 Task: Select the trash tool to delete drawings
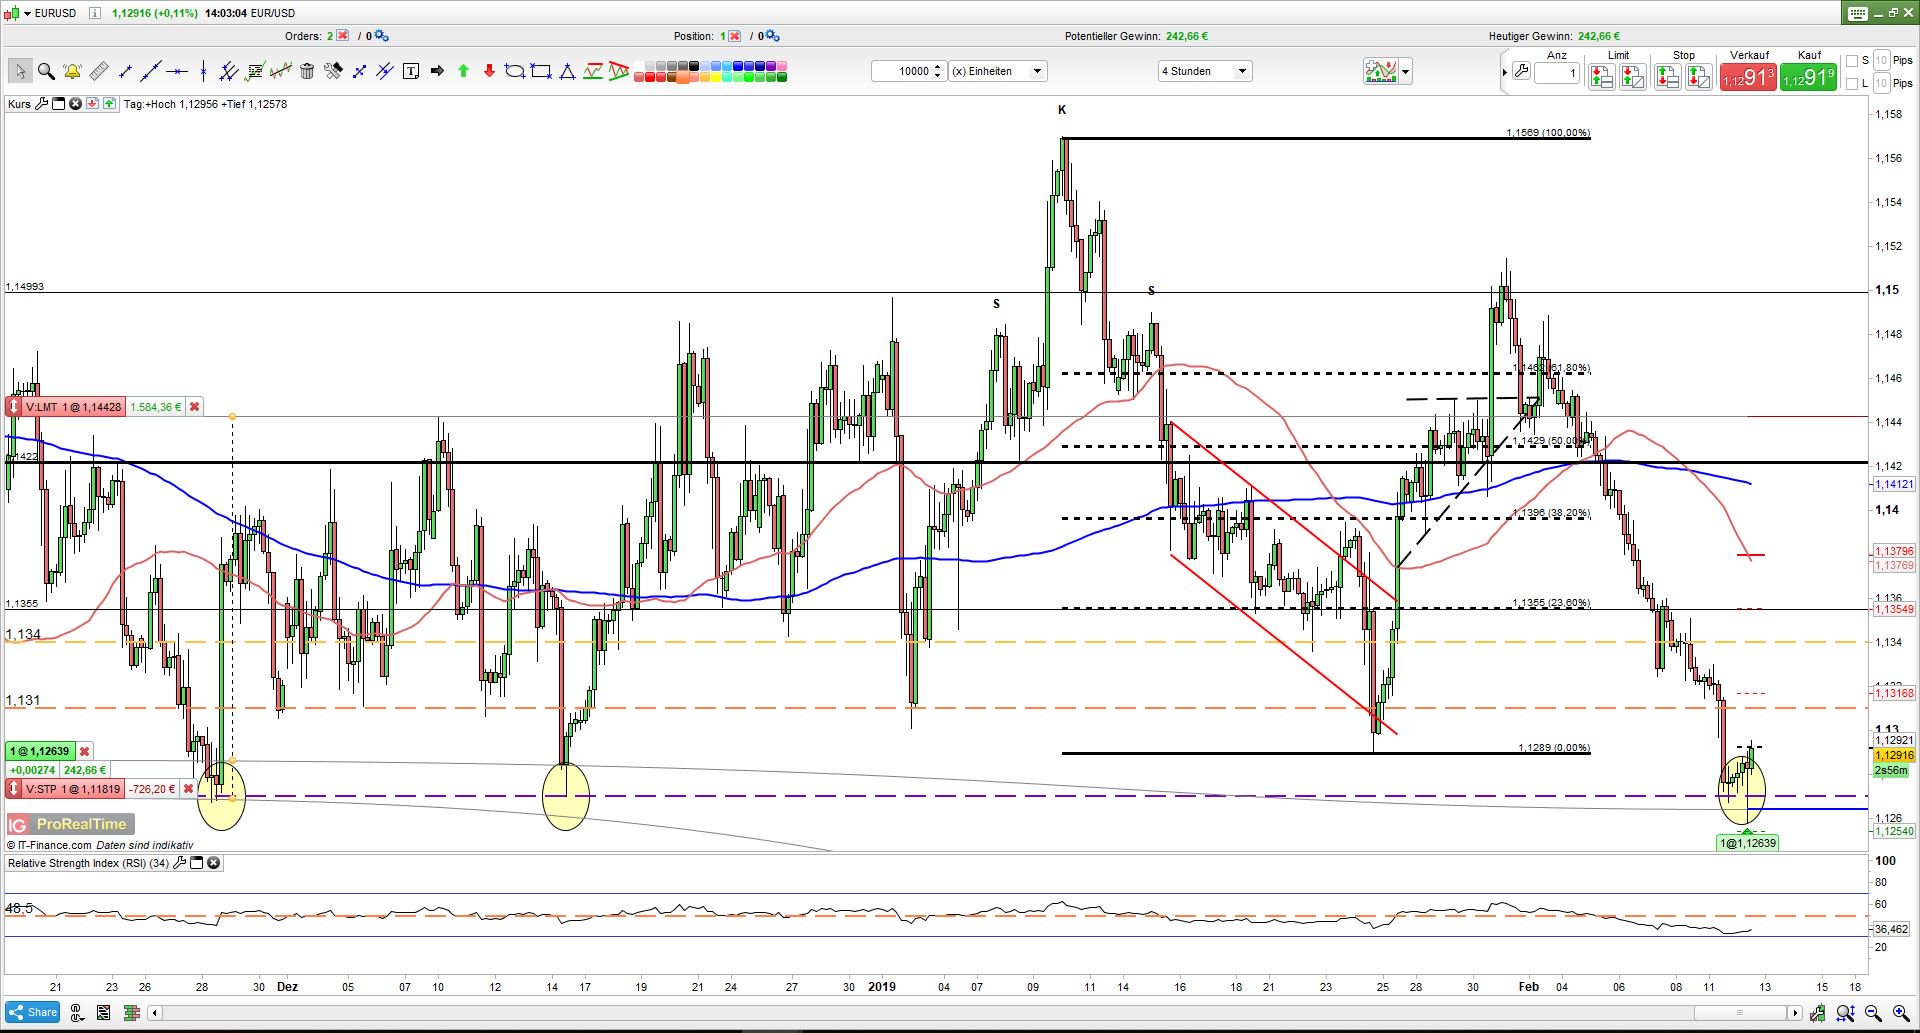(306, 71)
